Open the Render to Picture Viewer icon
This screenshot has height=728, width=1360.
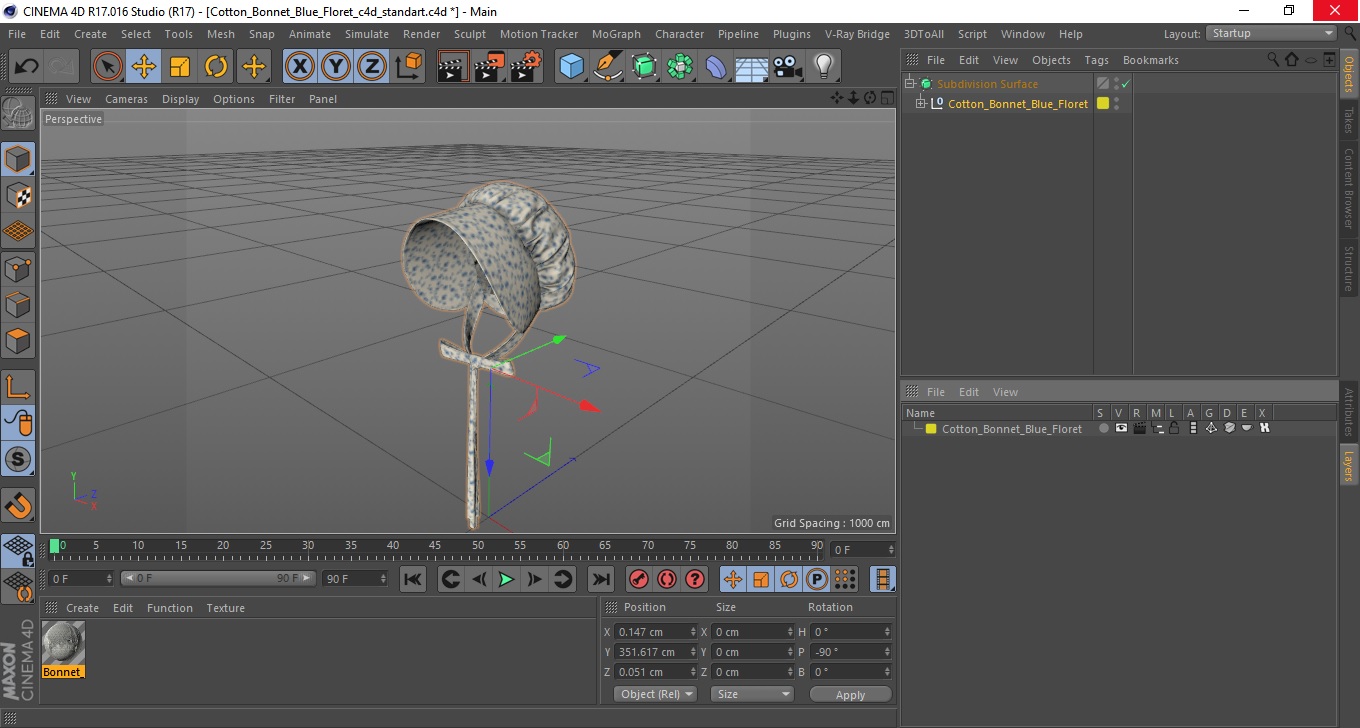point(489,67)
